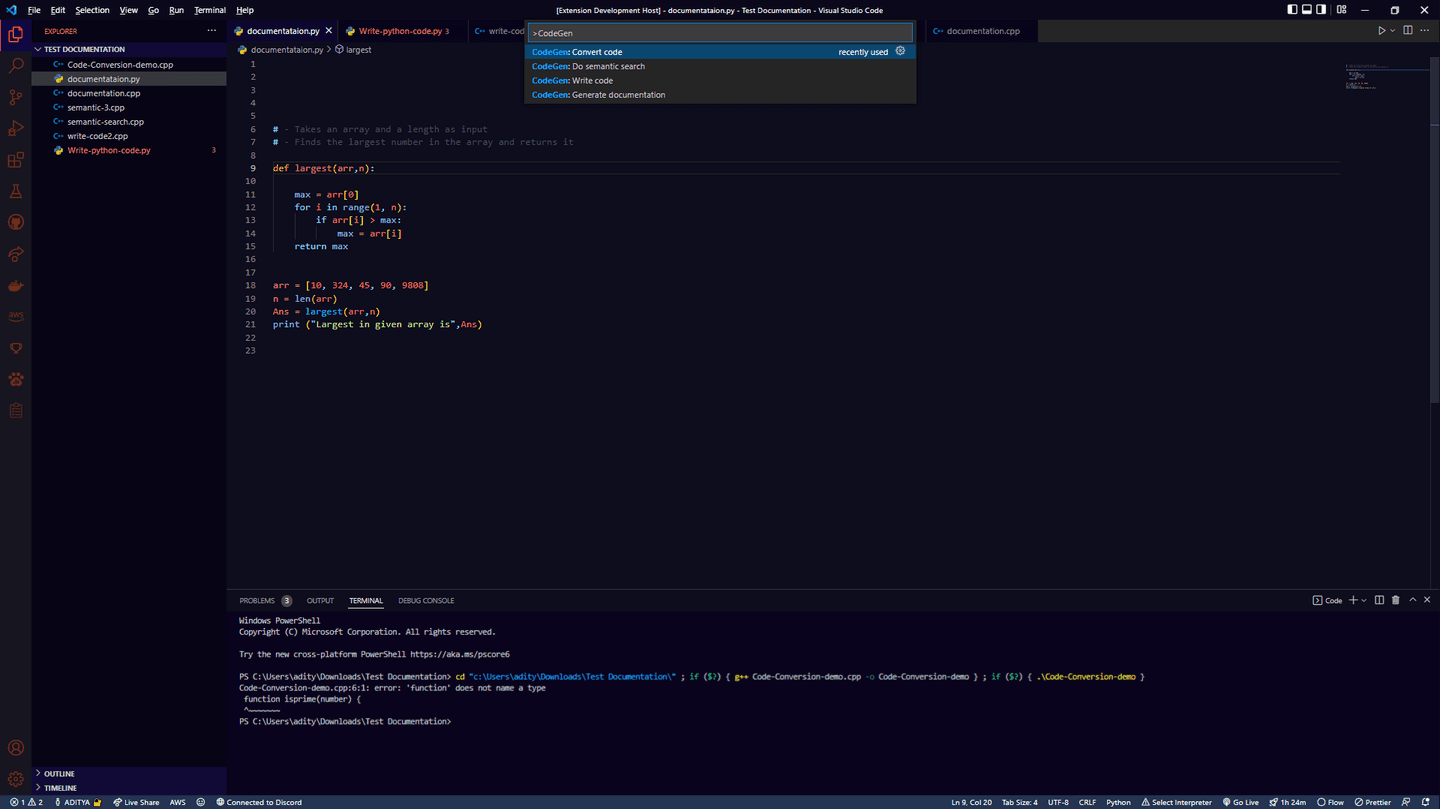Toggle the Primary Side Bar layout
The width and height of the screenshot is (1440, 809).
[x=1292, y=10]
